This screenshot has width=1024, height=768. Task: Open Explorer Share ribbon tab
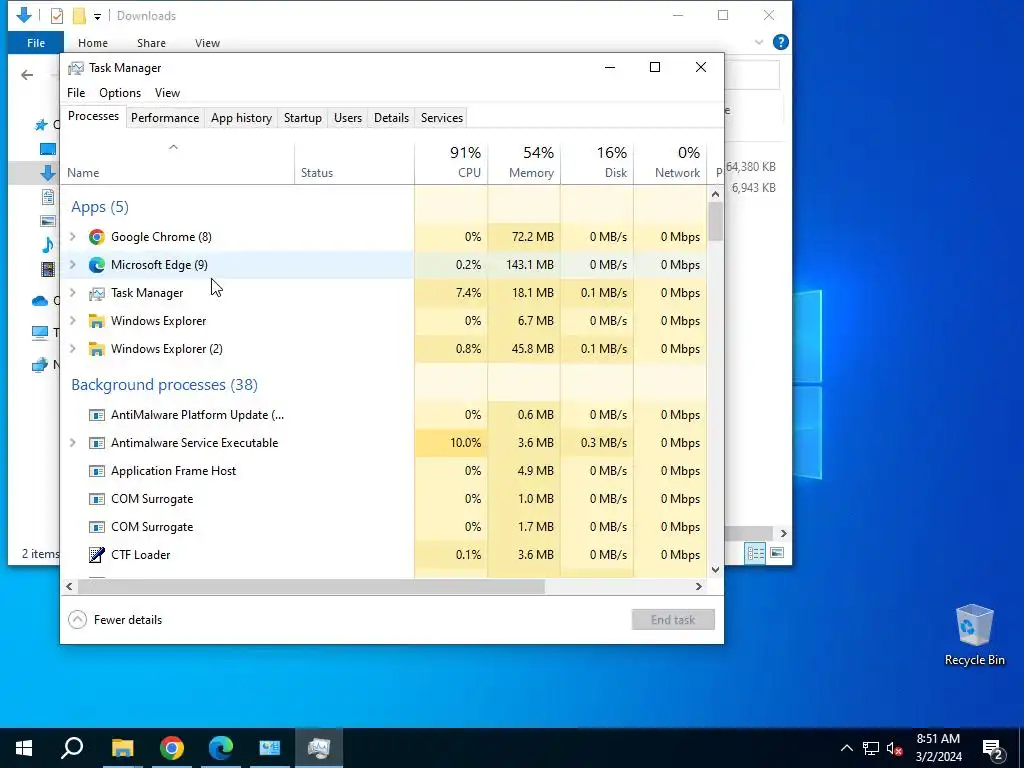[151, 43]
